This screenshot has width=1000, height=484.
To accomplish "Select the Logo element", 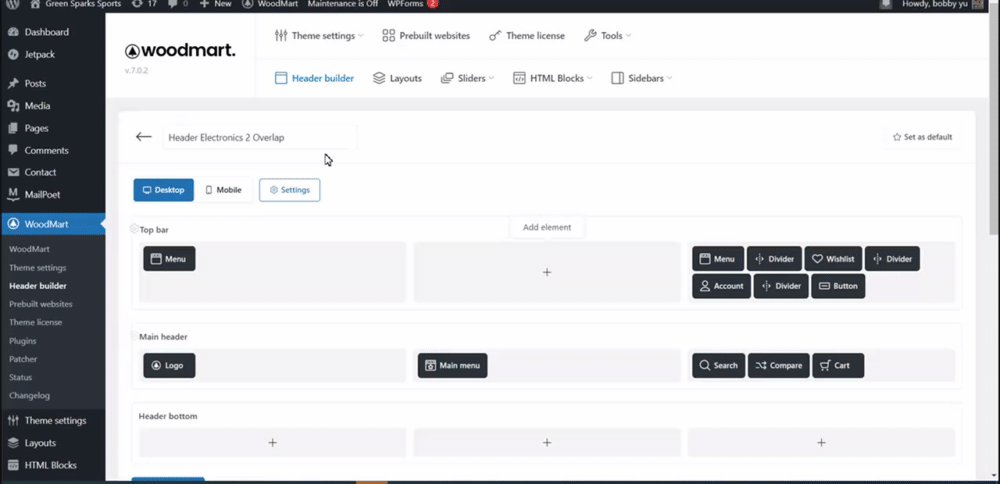I will [x=169, y=365].
